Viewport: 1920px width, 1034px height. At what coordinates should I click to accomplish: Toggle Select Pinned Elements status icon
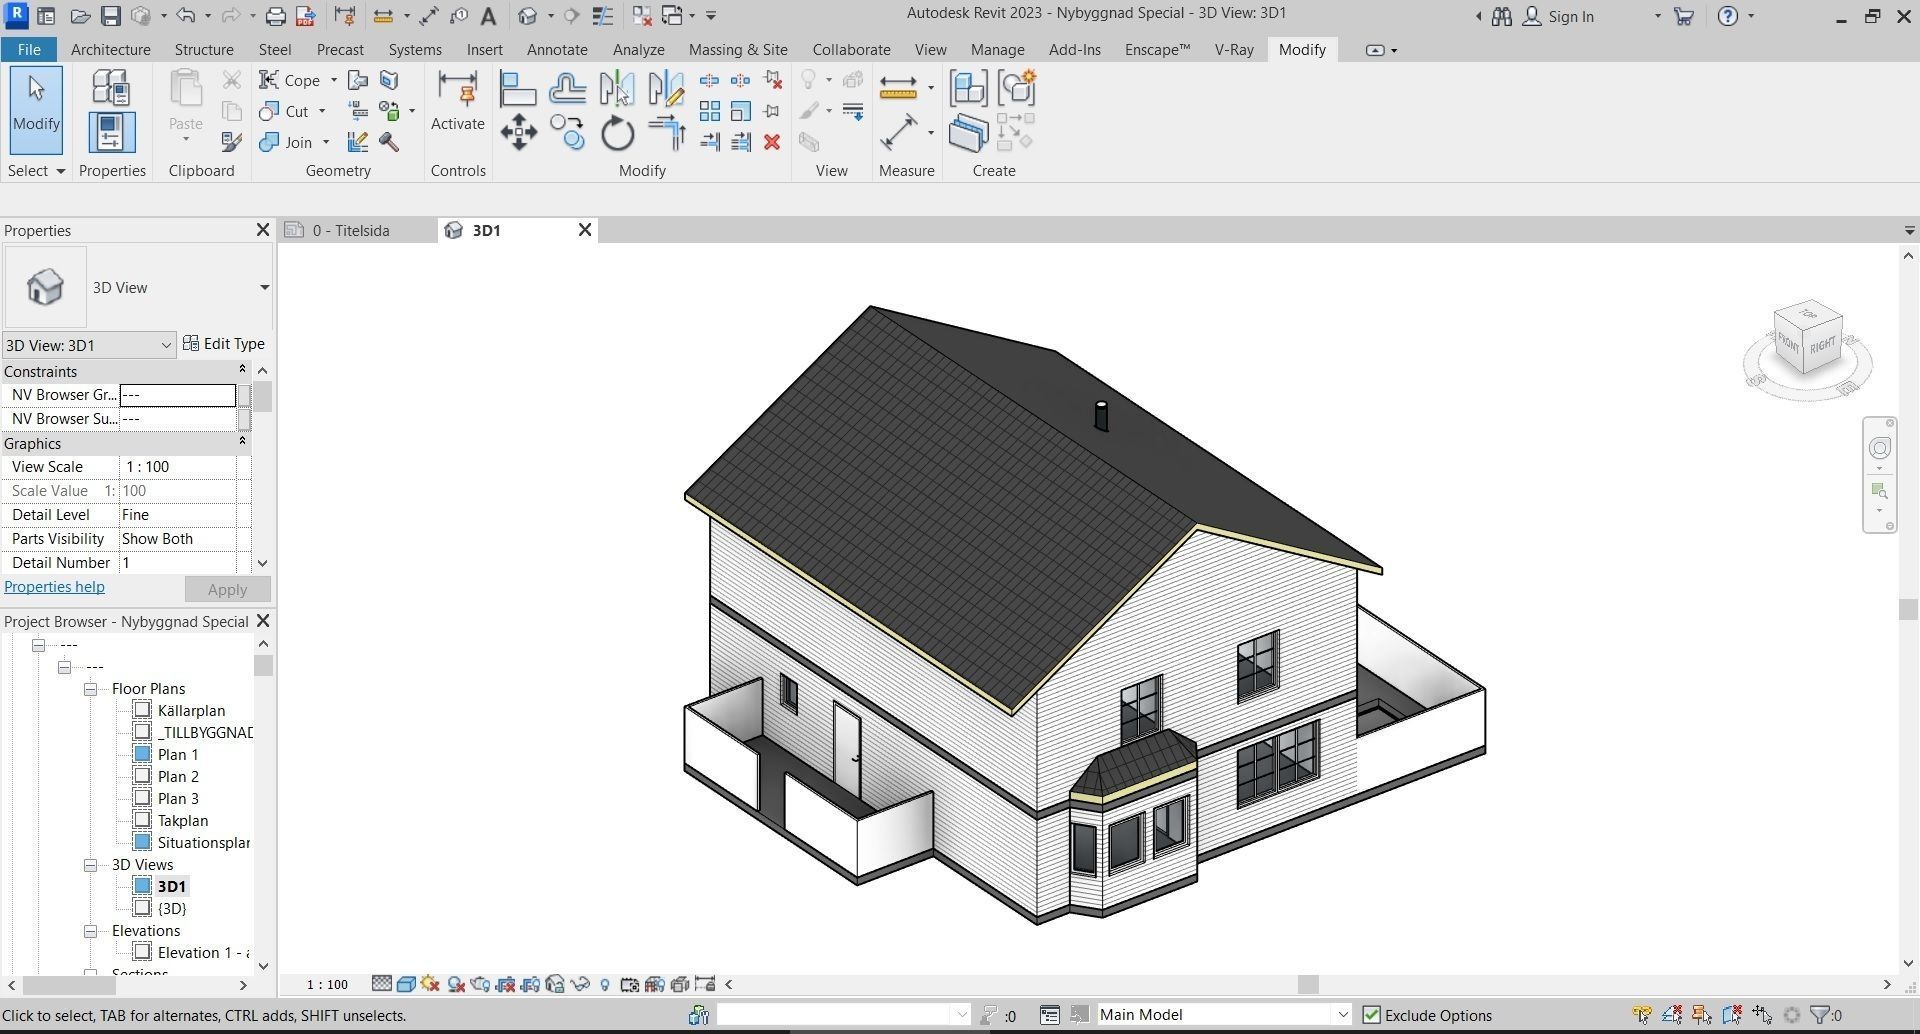[x=1701, y=1015]
